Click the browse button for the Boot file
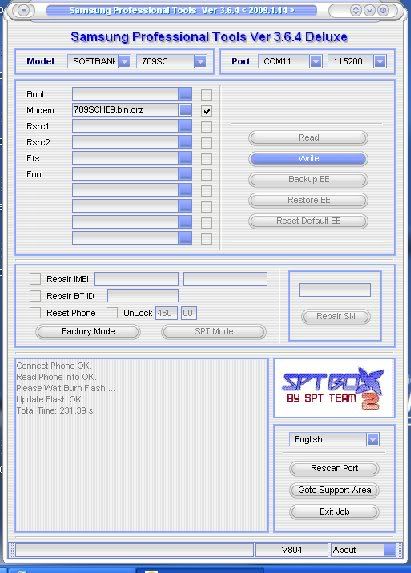411x573 pixels. (185, 94)
